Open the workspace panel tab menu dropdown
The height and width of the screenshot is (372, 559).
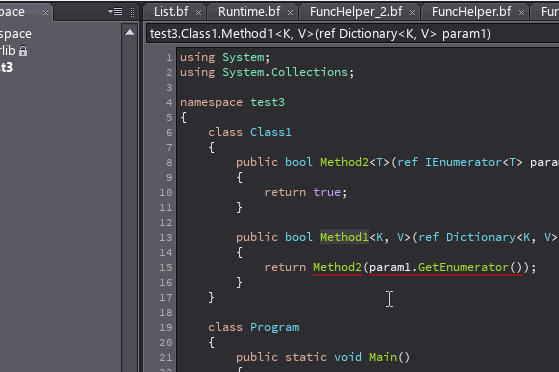pos(115,12)
